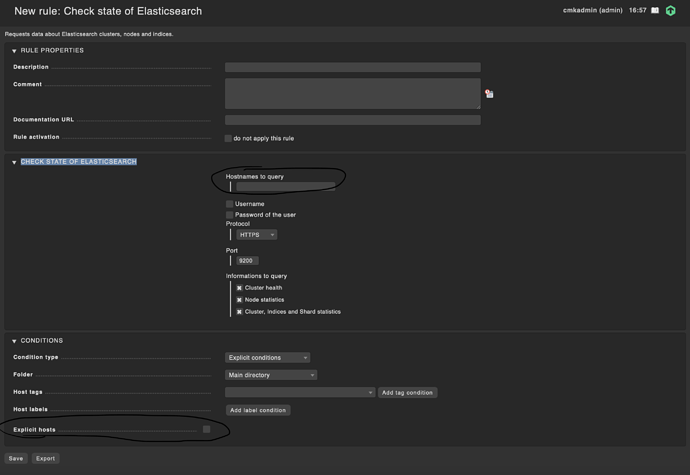Focus the Description input field
Image resolution: width=690 pixels, height=475 pixels.
pyautogui.click(x=352, y=67)
